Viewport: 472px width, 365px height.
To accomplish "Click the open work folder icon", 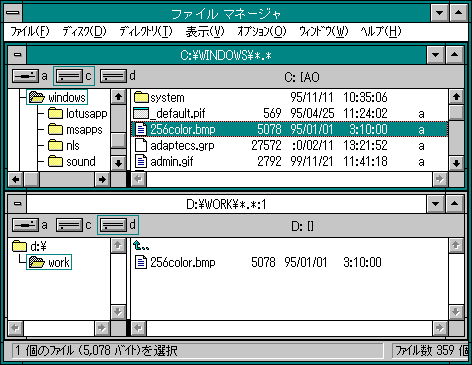I will pos(37,262).
